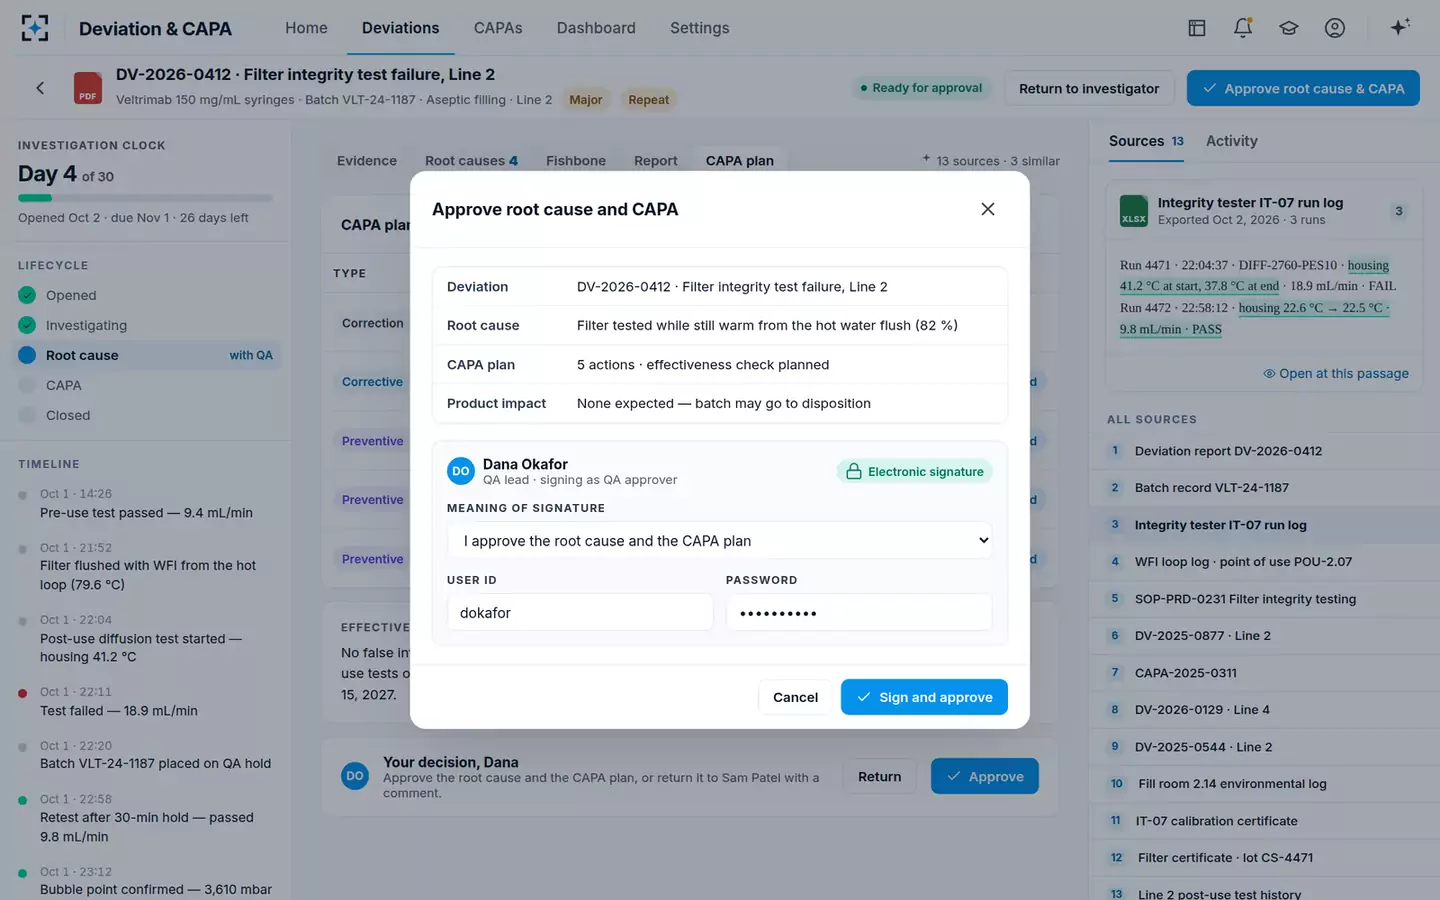Open the Root causes tab

[471, 161]
